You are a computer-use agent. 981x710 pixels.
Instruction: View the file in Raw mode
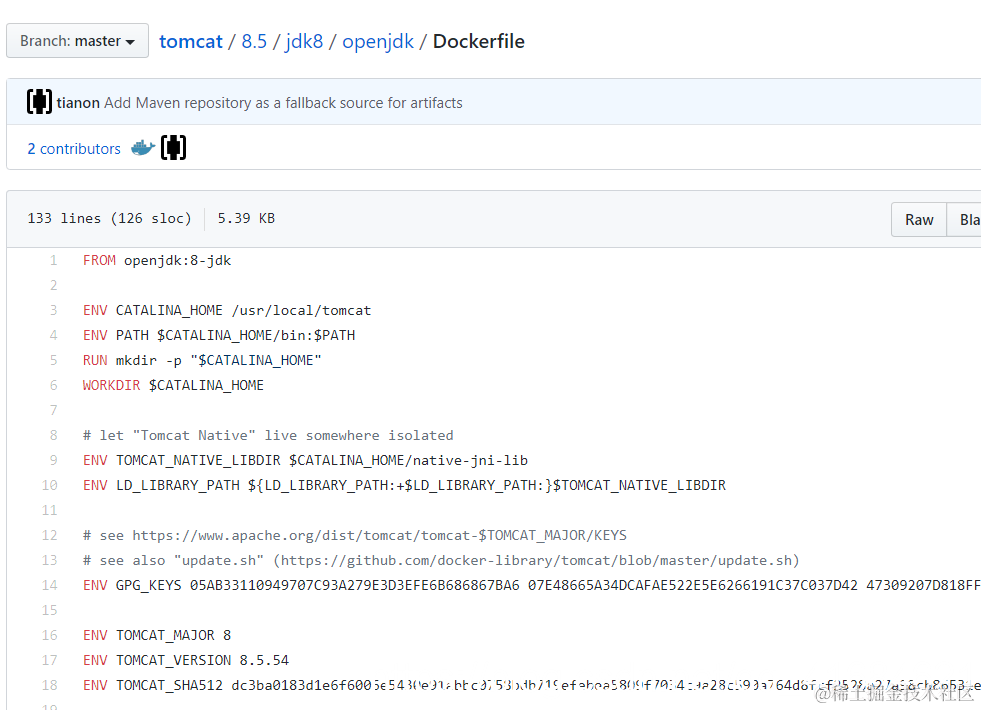(918, 220)
